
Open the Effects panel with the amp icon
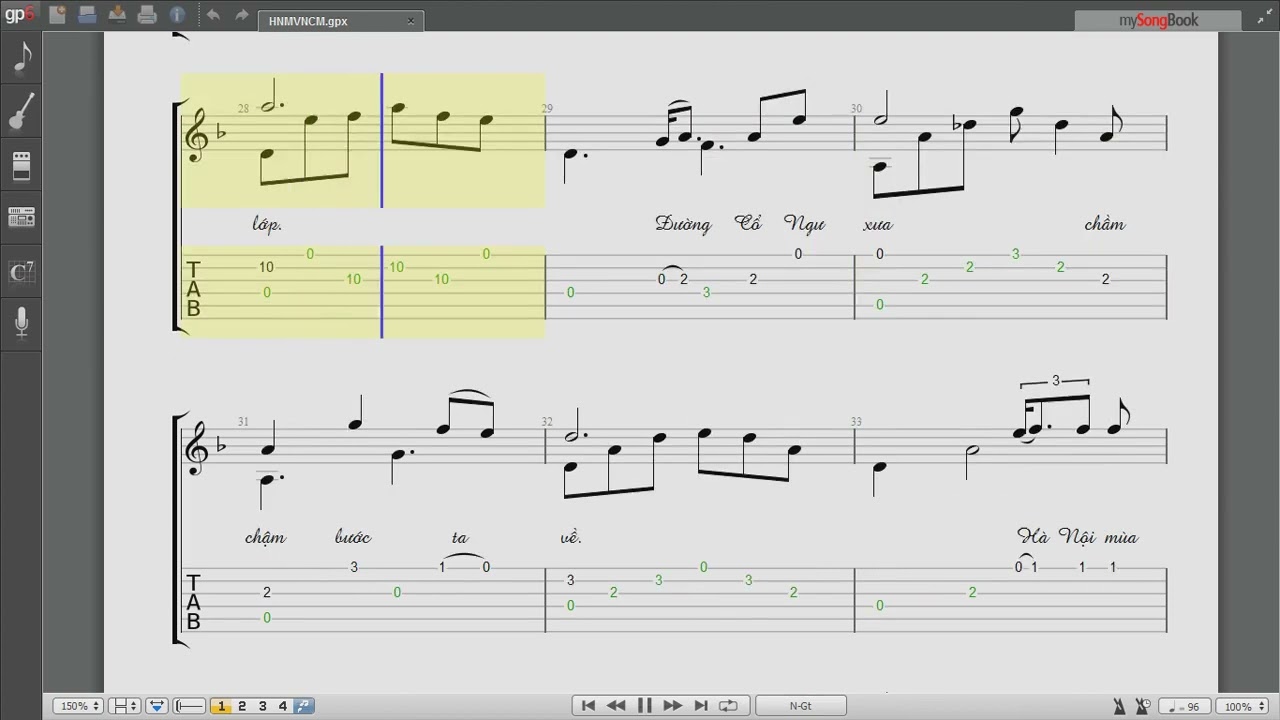click(x=21, y=165)
